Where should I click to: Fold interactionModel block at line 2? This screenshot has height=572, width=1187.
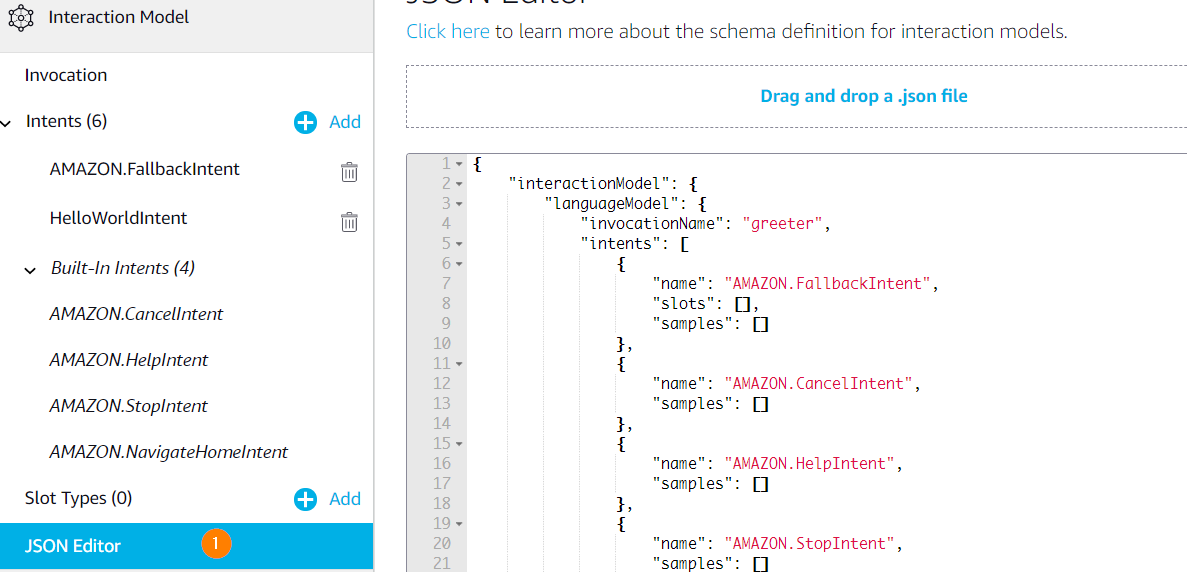[460, 183]
